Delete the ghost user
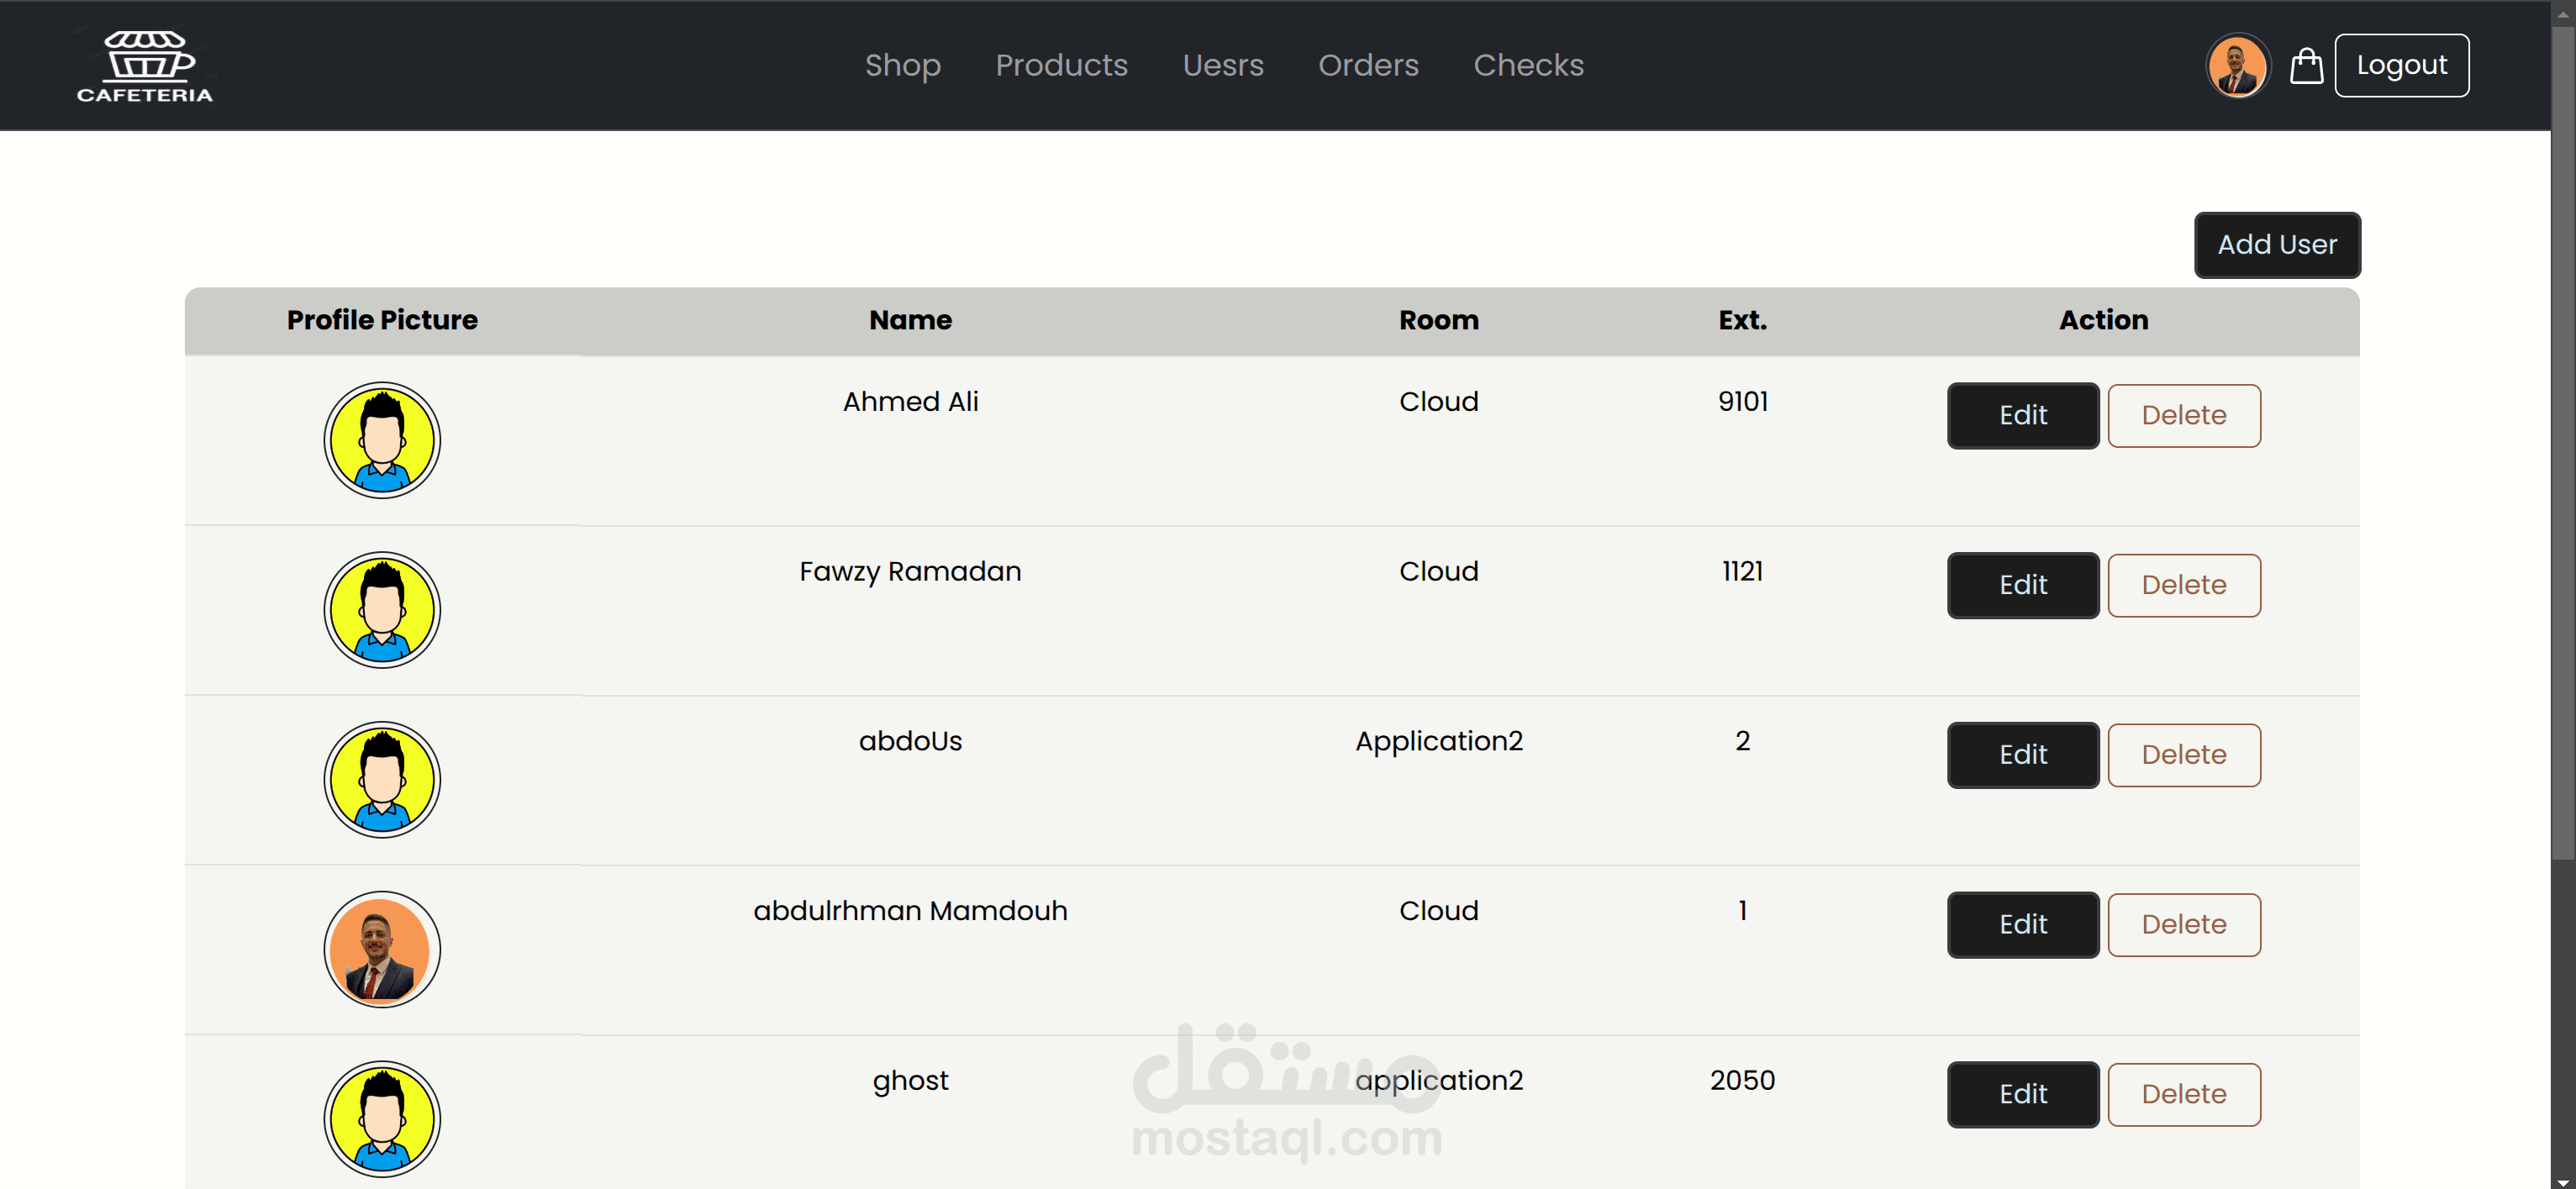This screenshot has height=1189, width=2576. tap(2183, 1094)
